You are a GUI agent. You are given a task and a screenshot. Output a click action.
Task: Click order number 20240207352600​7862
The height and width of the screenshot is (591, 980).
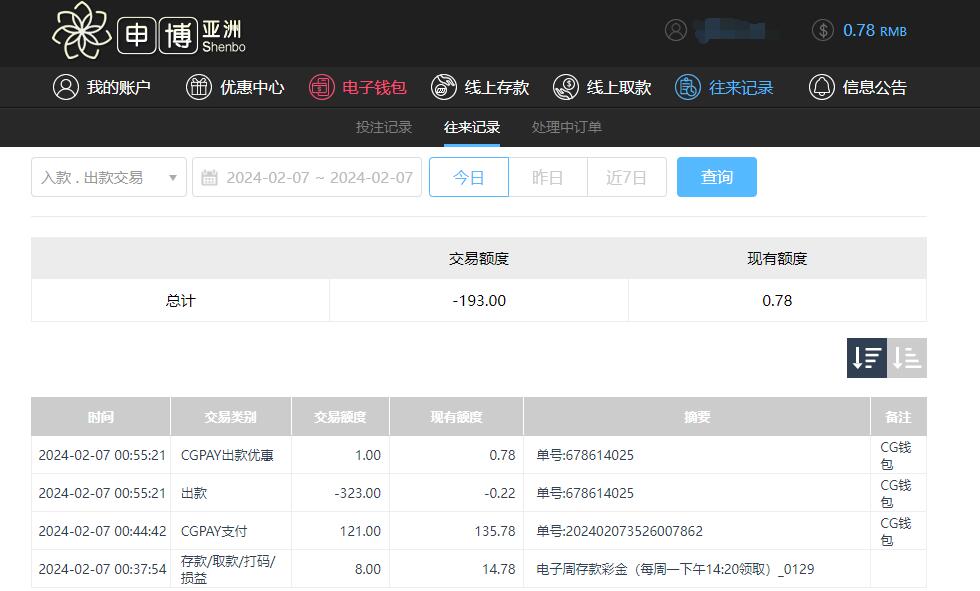619,532
